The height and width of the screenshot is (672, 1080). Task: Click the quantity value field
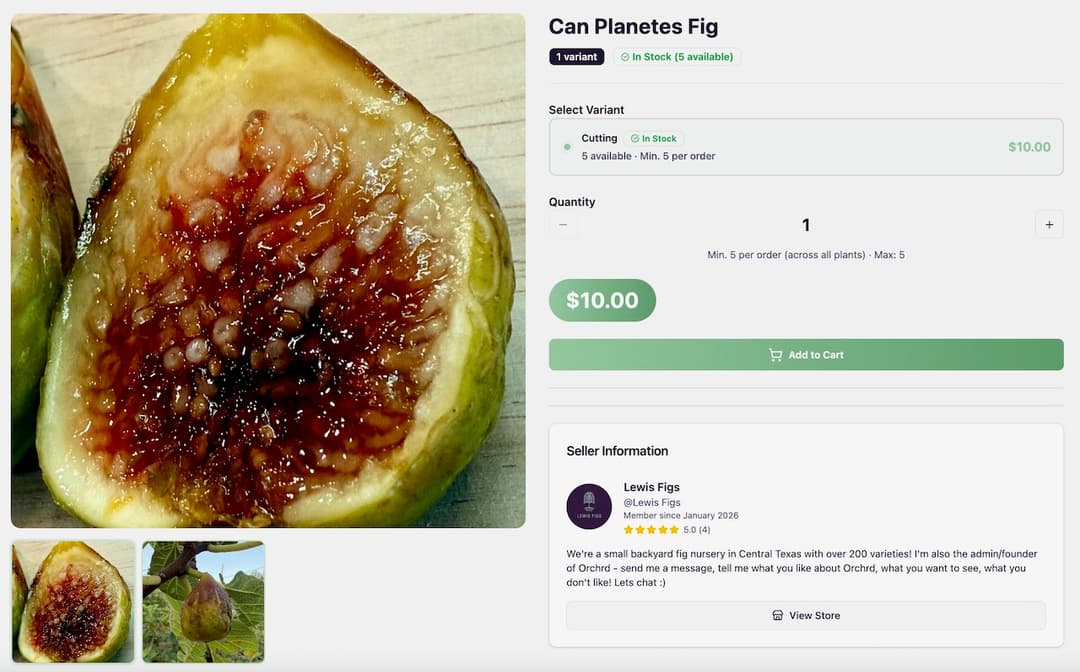(x=806, y=225)
